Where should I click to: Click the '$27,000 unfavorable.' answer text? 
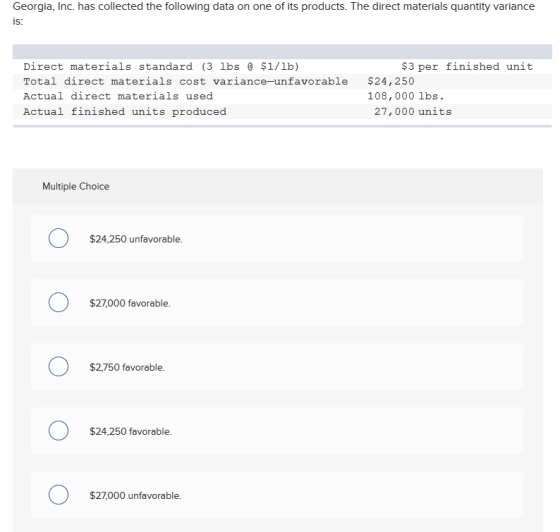click(135, 496)
